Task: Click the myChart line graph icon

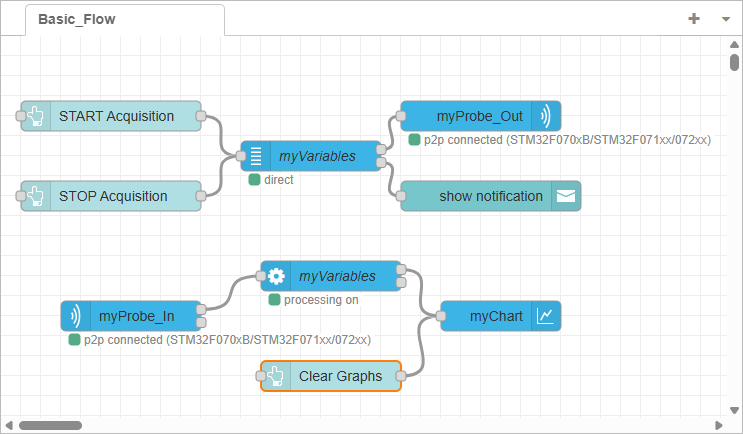Action: pyautogui.click(x=546, y=316)
